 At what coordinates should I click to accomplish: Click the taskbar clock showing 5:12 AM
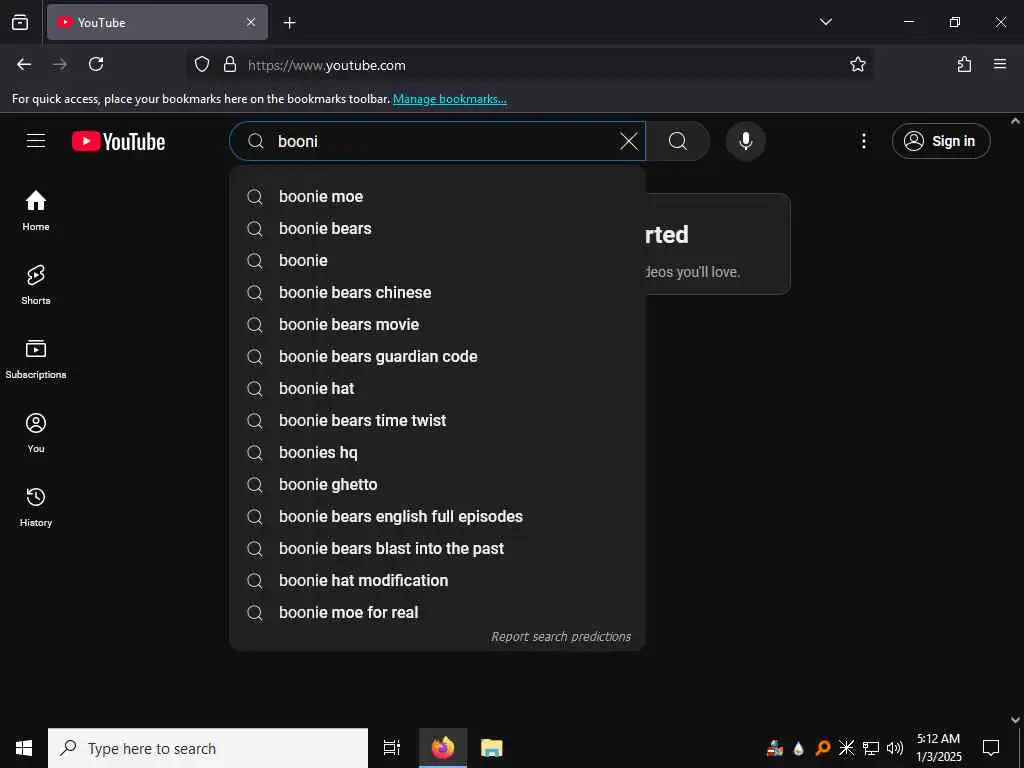pyautogui.click(x=938, y=748)
